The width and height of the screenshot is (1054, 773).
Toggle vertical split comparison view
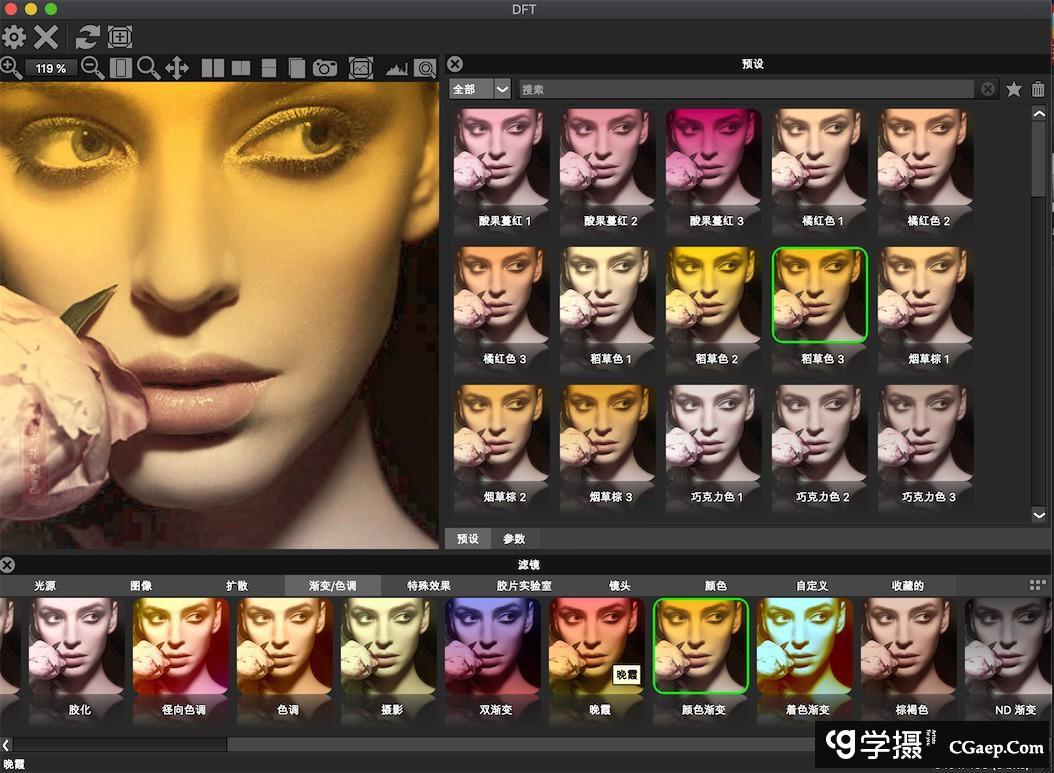point(241,68)
